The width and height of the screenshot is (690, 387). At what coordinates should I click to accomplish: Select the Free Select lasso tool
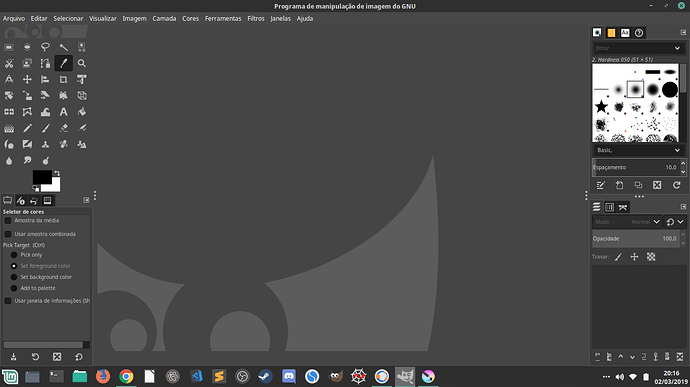click(45, 47)
